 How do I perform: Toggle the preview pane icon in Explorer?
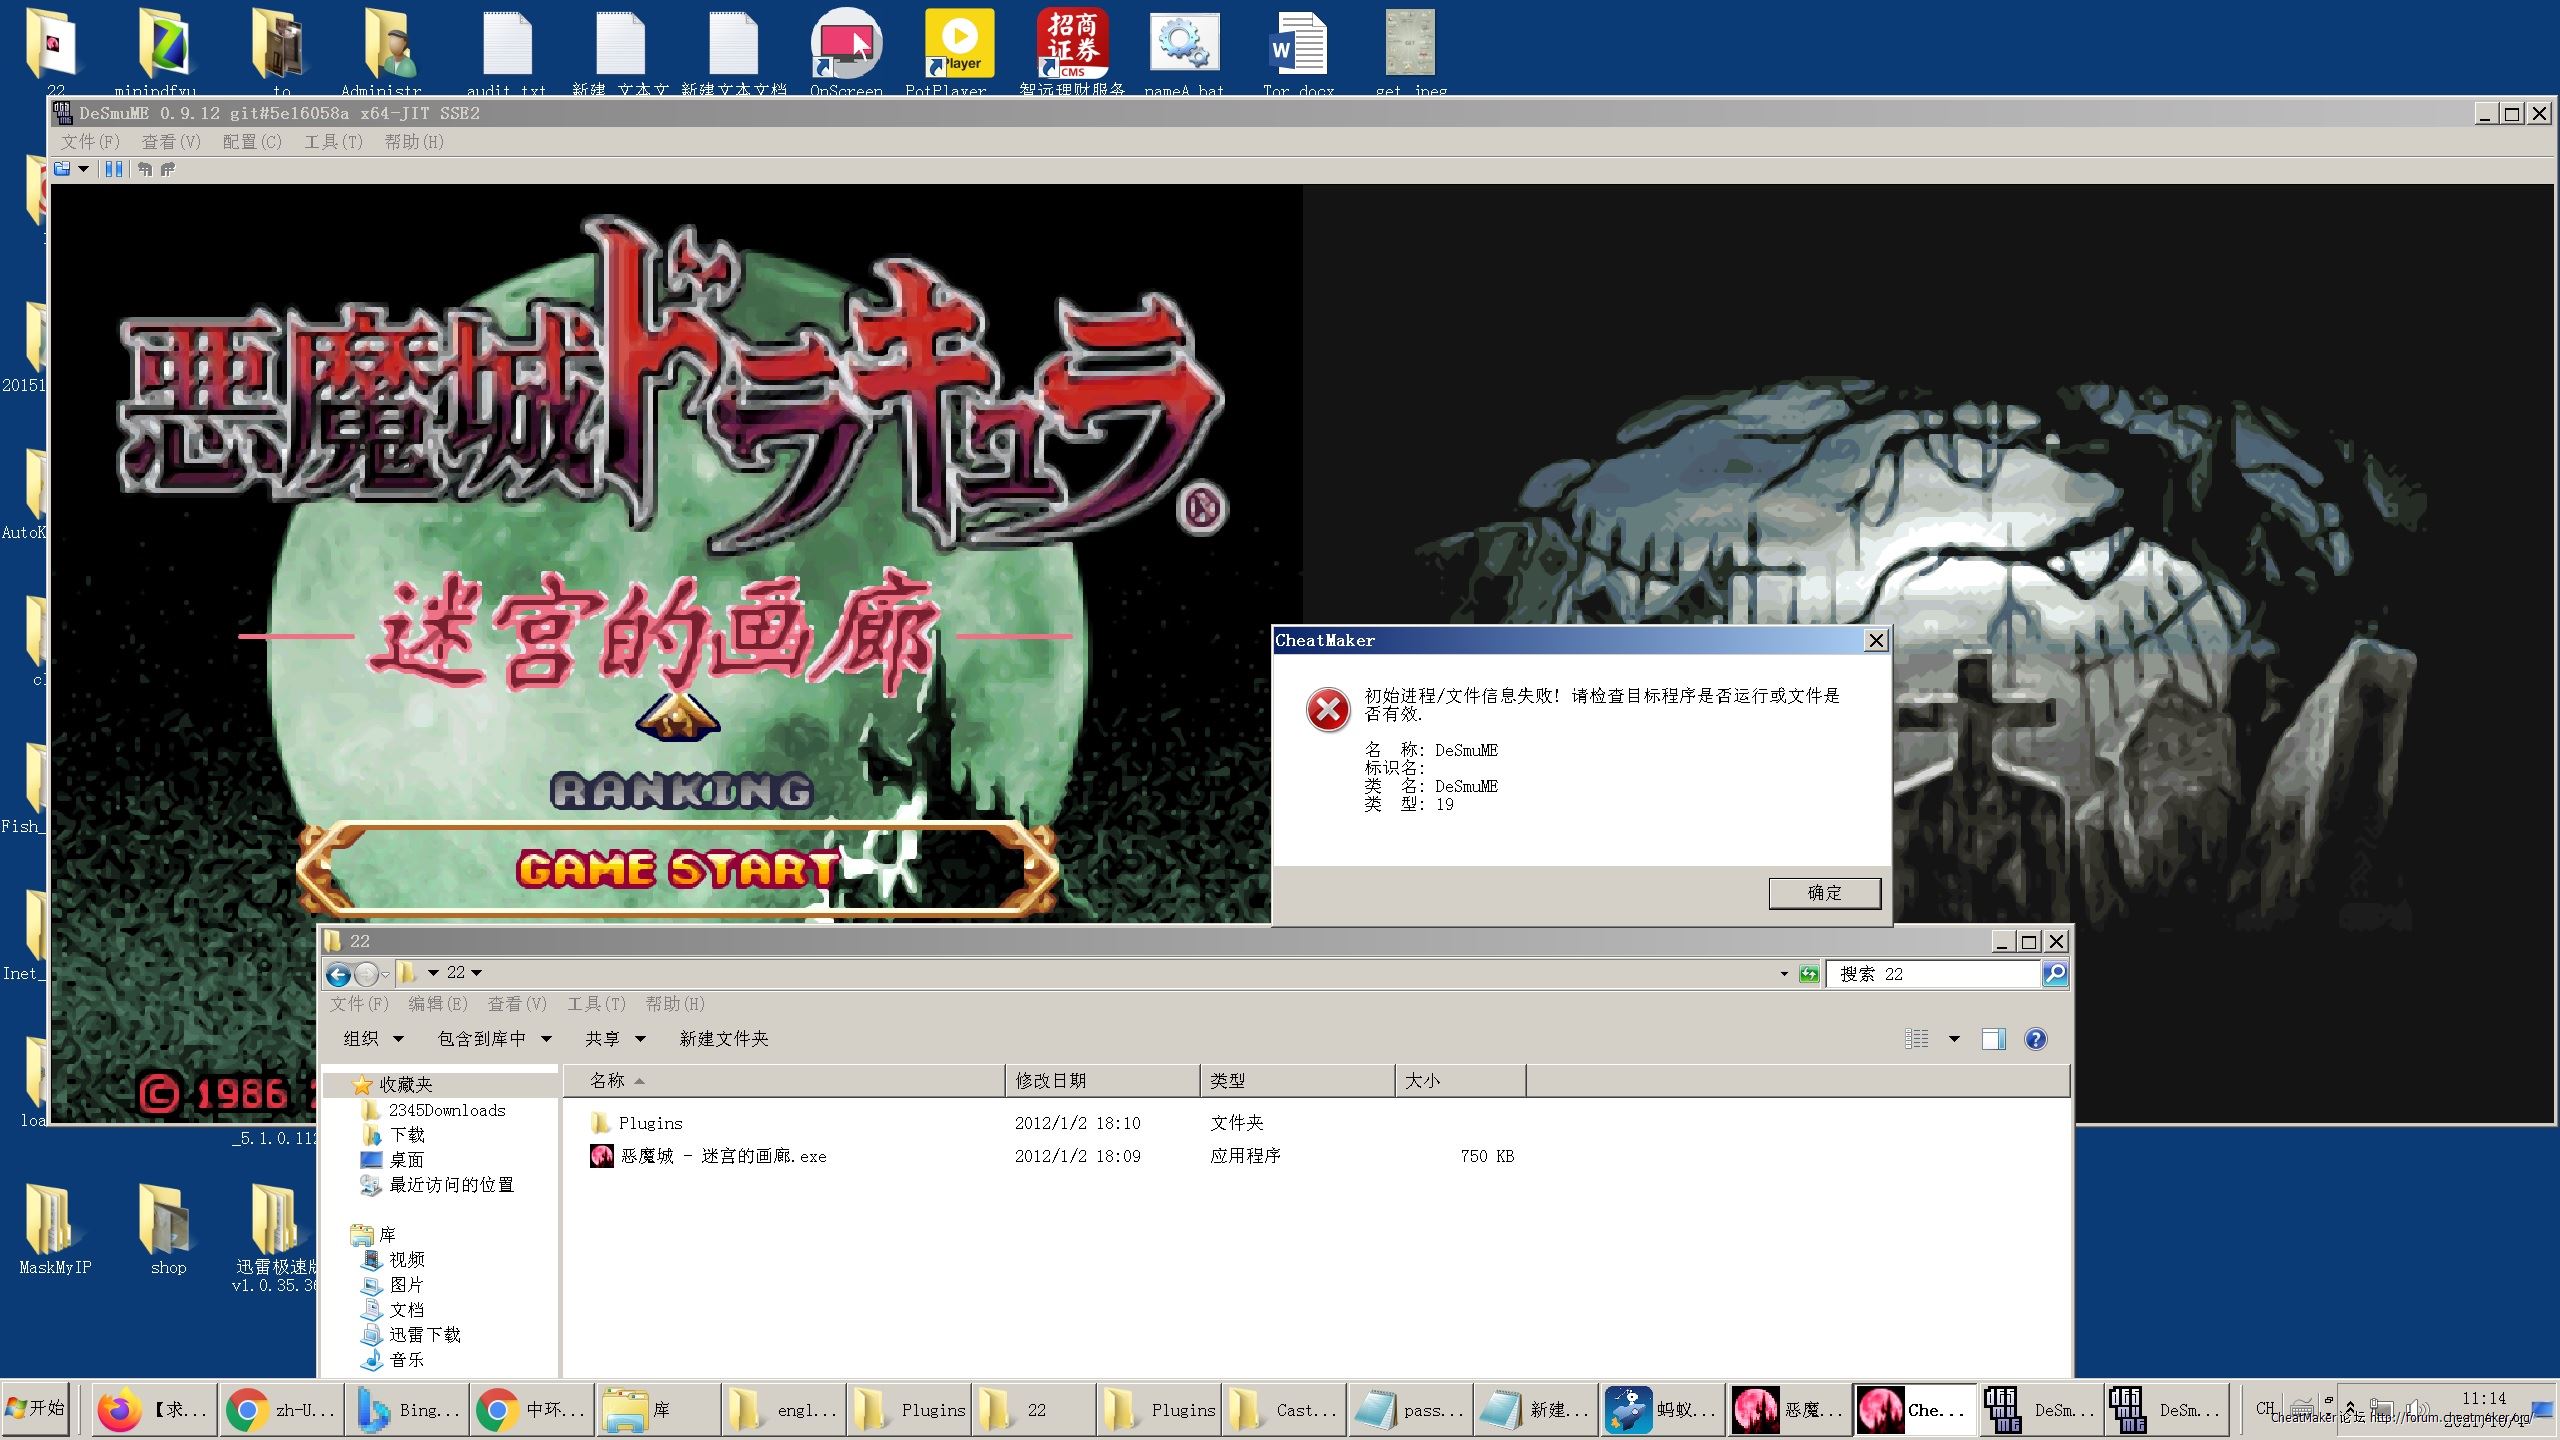pos(1993,1039)
